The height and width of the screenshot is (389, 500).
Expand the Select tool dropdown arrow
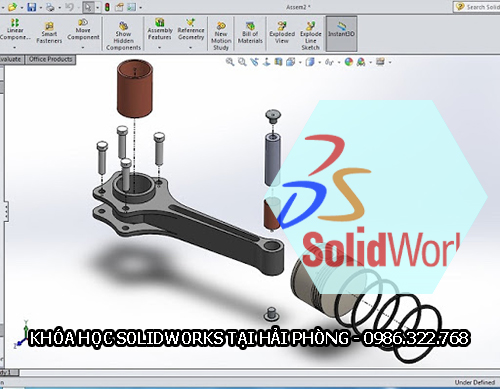click(x=97, y=7)
